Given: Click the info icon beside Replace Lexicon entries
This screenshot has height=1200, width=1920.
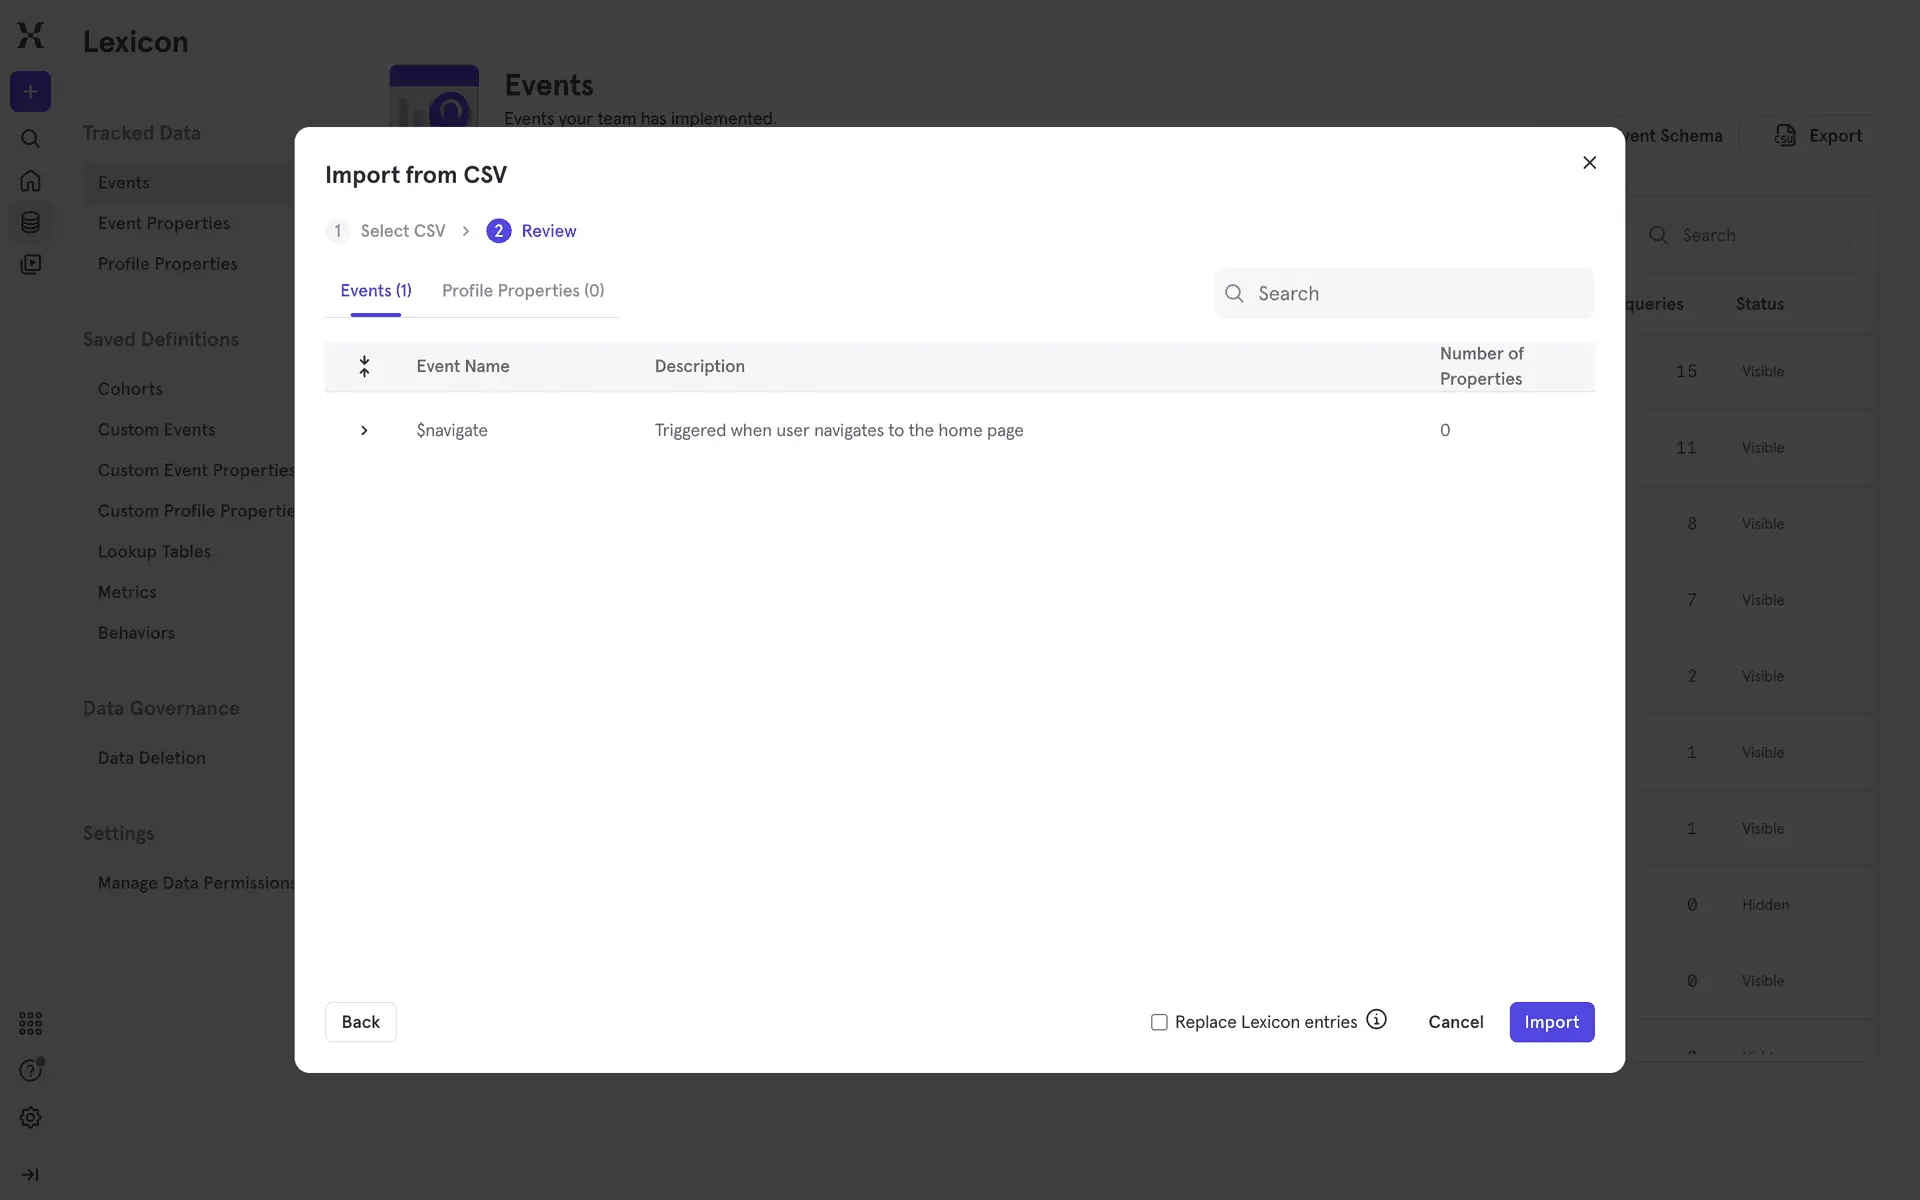Looking at the screenshot, I should tap(1376, 1020).
